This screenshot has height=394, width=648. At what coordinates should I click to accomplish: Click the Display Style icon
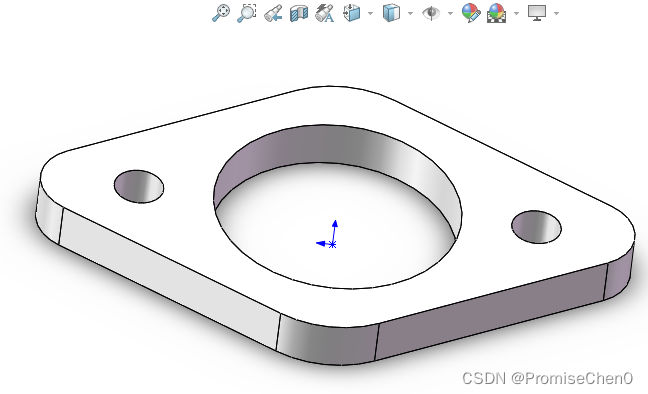tap(391, 13)
